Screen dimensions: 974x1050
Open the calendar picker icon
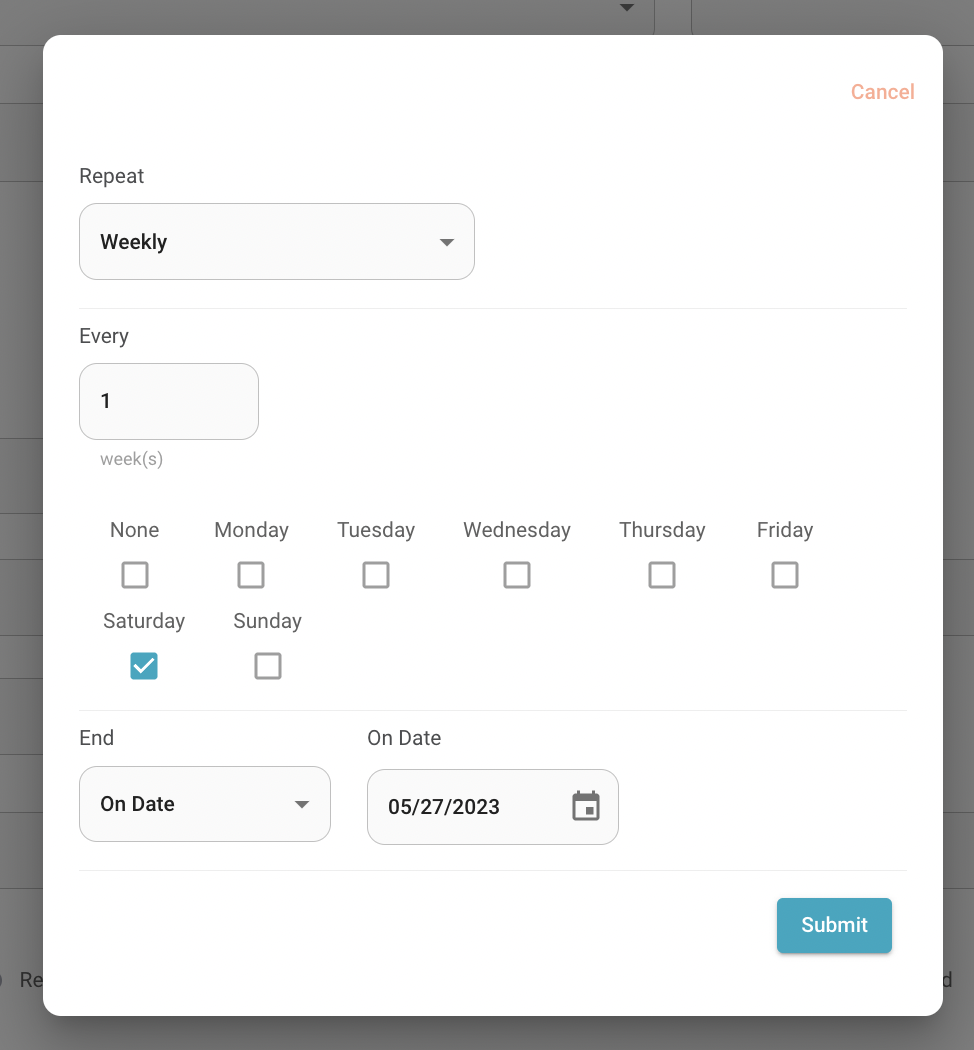coord(586,806)
